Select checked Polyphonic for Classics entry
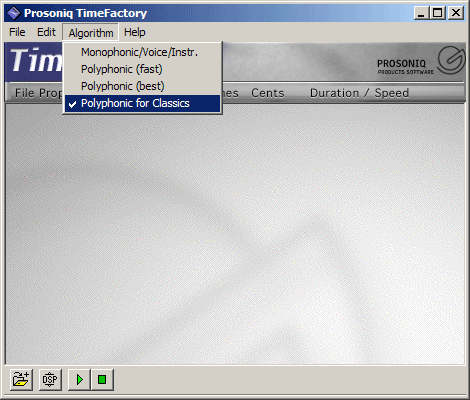 [x=142, y=103]
